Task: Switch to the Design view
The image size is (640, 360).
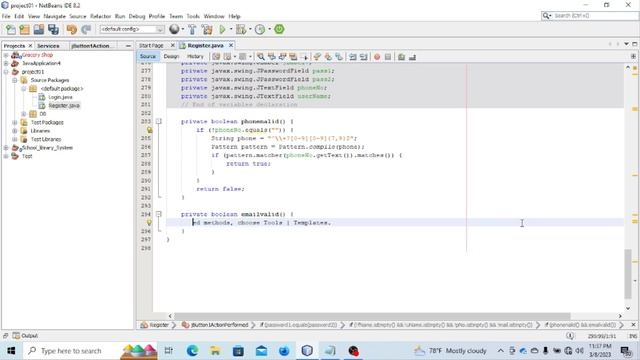Action: point(171,56)
